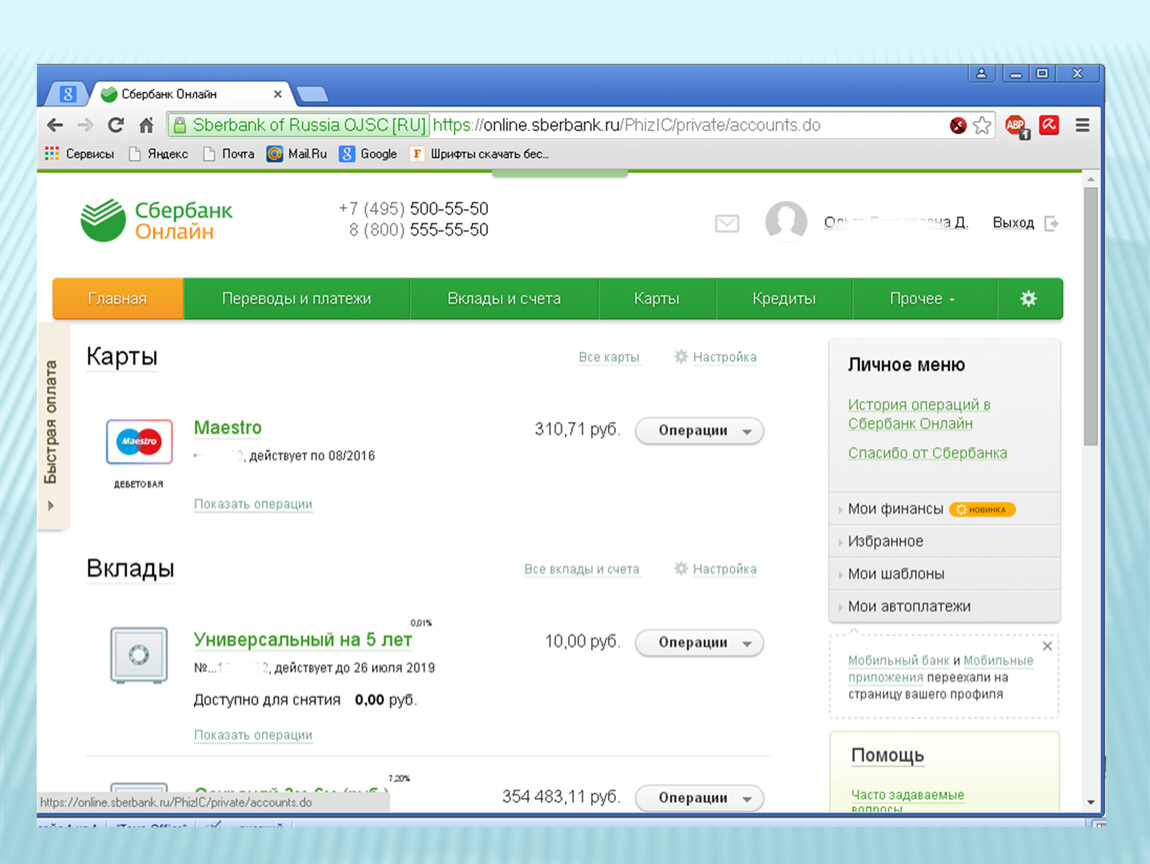
Task: Open the Сервисы apps grid bookmark
Action: click(x=79, y=154)
